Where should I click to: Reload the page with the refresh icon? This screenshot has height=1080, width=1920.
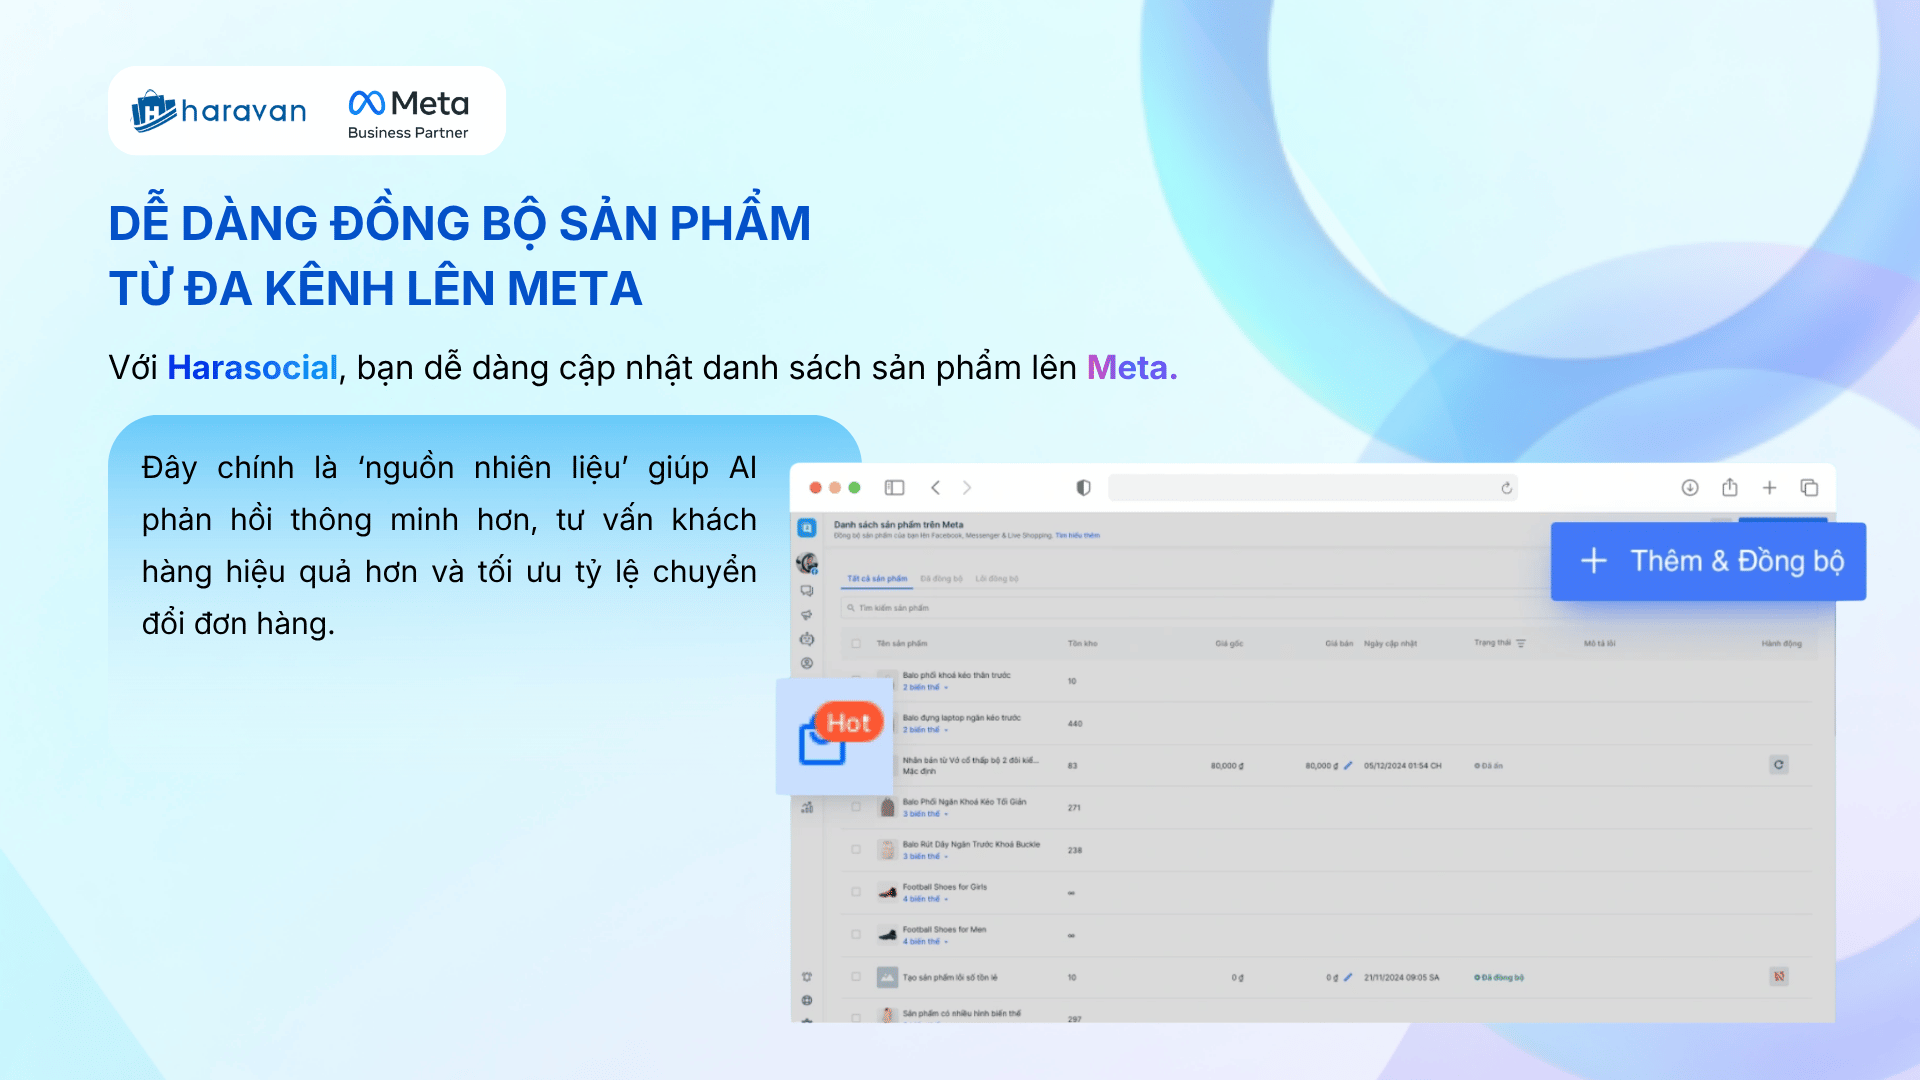click(x=1506, y=488)
